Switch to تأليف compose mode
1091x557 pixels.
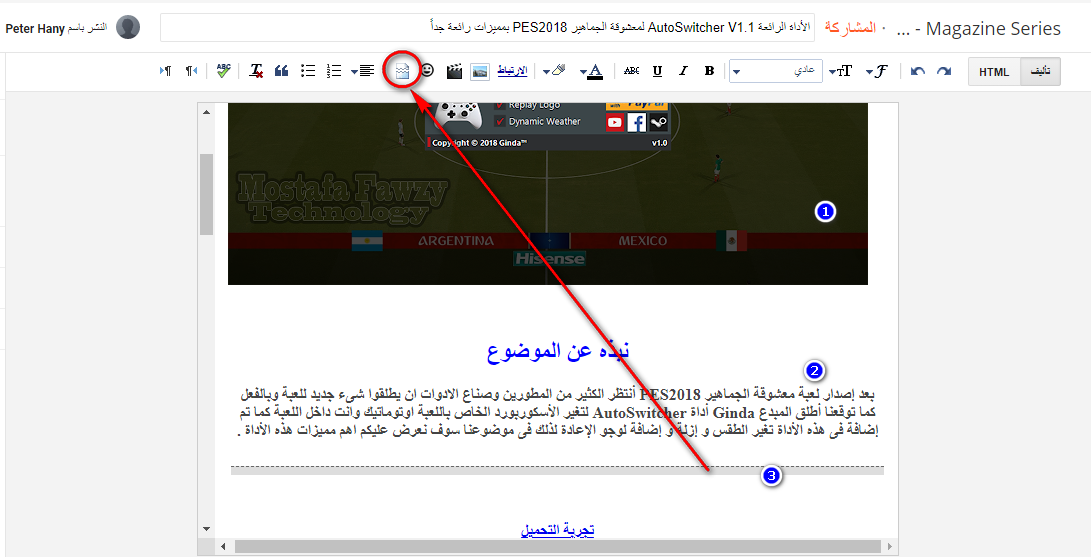tap(1040, 72)
